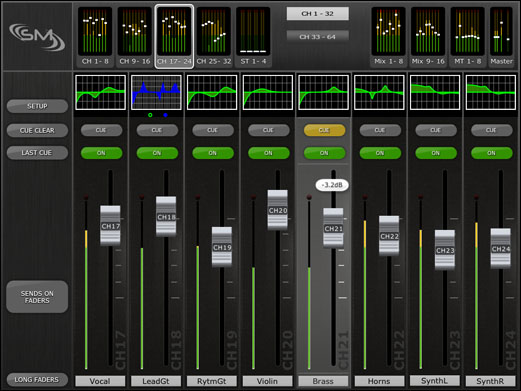Select the RytmGt channel name label
The width and height of the screenshot is (521, 391).
click(x=212, y=381)
